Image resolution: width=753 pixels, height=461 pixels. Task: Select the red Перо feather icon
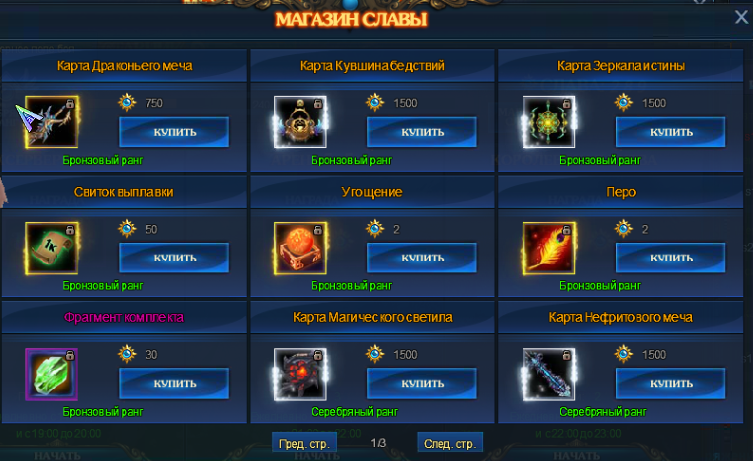point(549,248)
